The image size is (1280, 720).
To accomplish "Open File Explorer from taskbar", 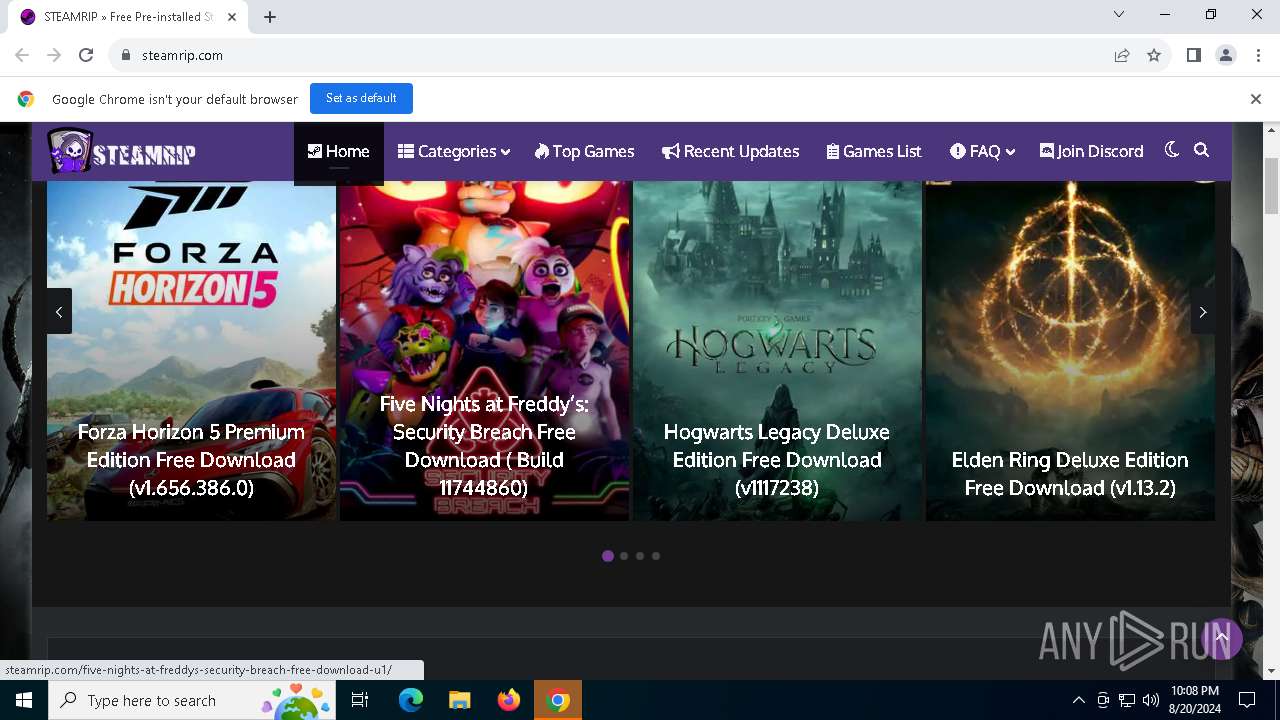I will [459, 700].
